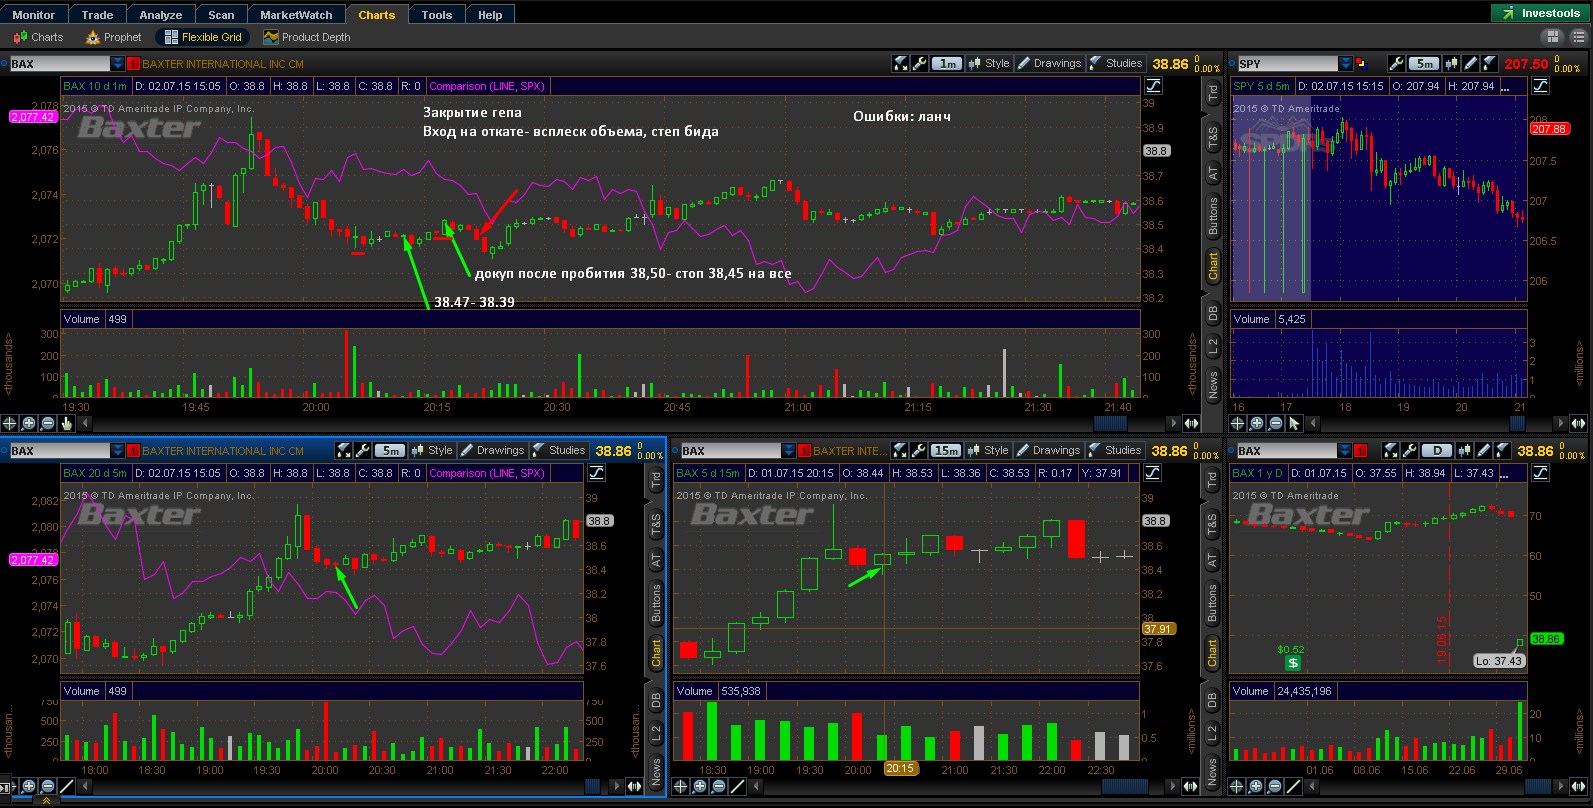Open the studies flask icon on SPY chart
Image resolution: width=1593 pixels, height=808 pixels.
pyautogui.click(x=1490, y=63)
